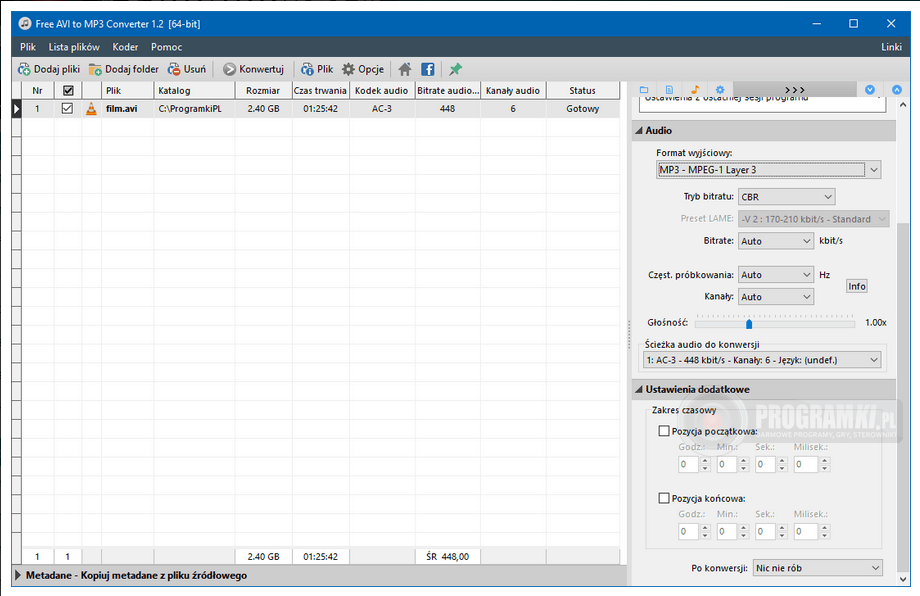Open the document tab icon in the settings panel

(x=669, y=90)
